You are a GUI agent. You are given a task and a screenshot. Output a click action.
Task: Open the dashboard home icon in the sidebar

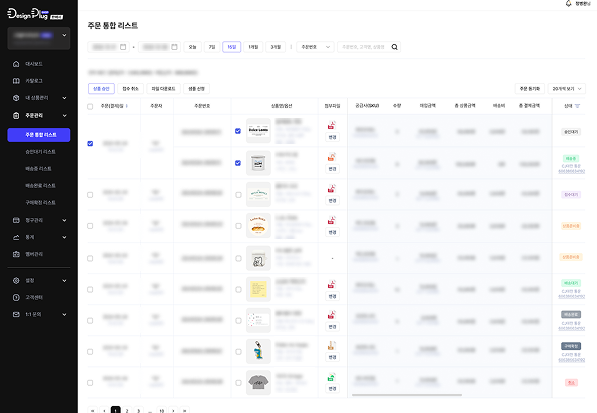(16, 64)
